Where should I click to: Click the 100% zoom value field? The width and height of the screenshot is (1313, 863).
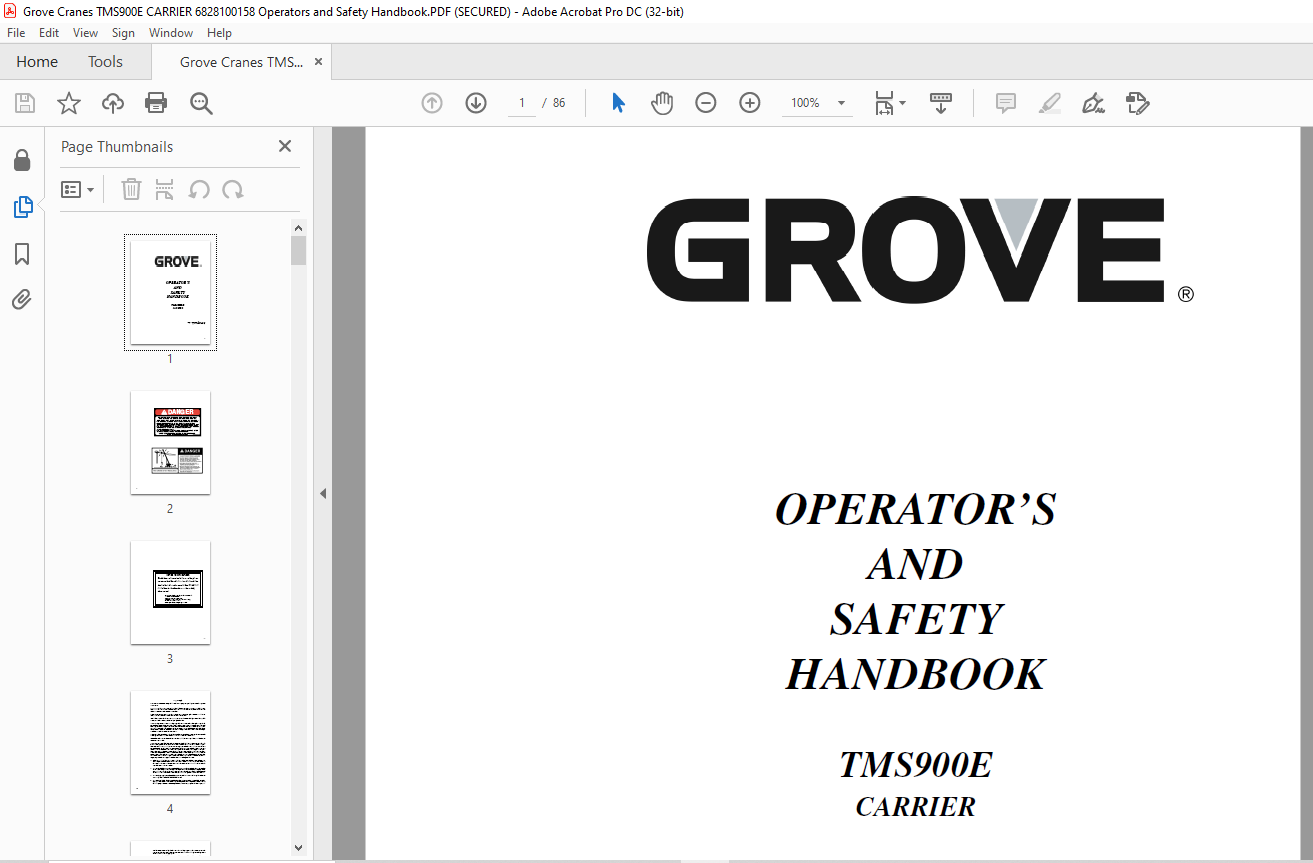pos(806,103)
